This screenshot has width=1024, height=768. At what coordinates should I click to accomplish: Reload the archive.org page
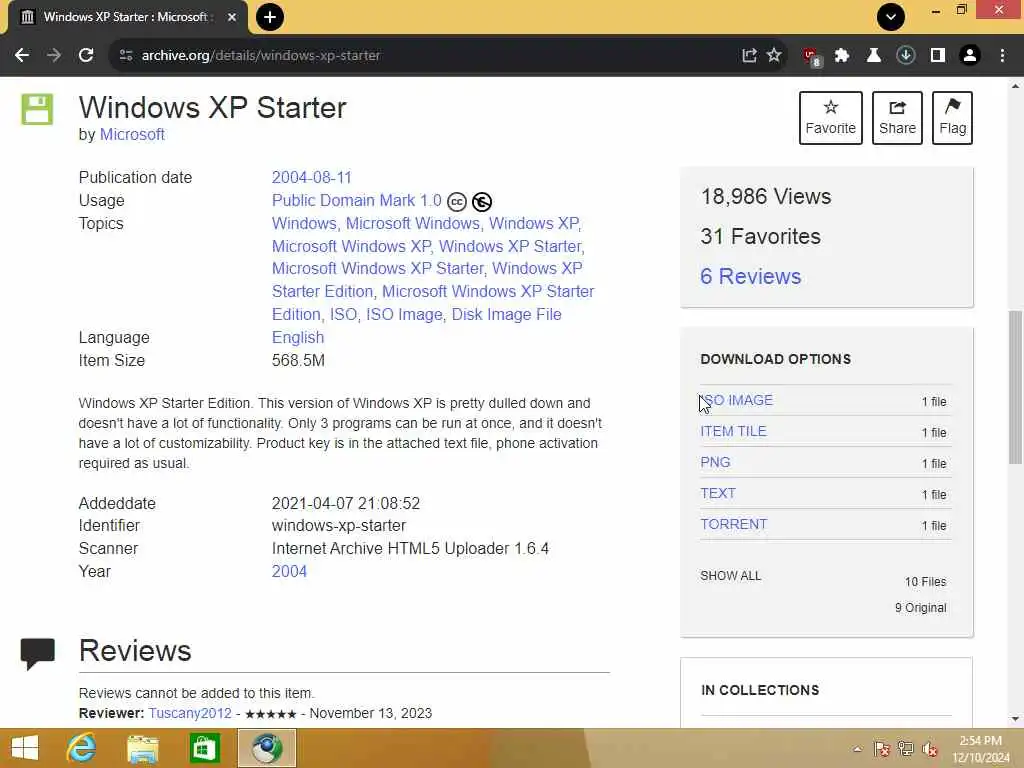pyautogui.click(x=86, y=56)
